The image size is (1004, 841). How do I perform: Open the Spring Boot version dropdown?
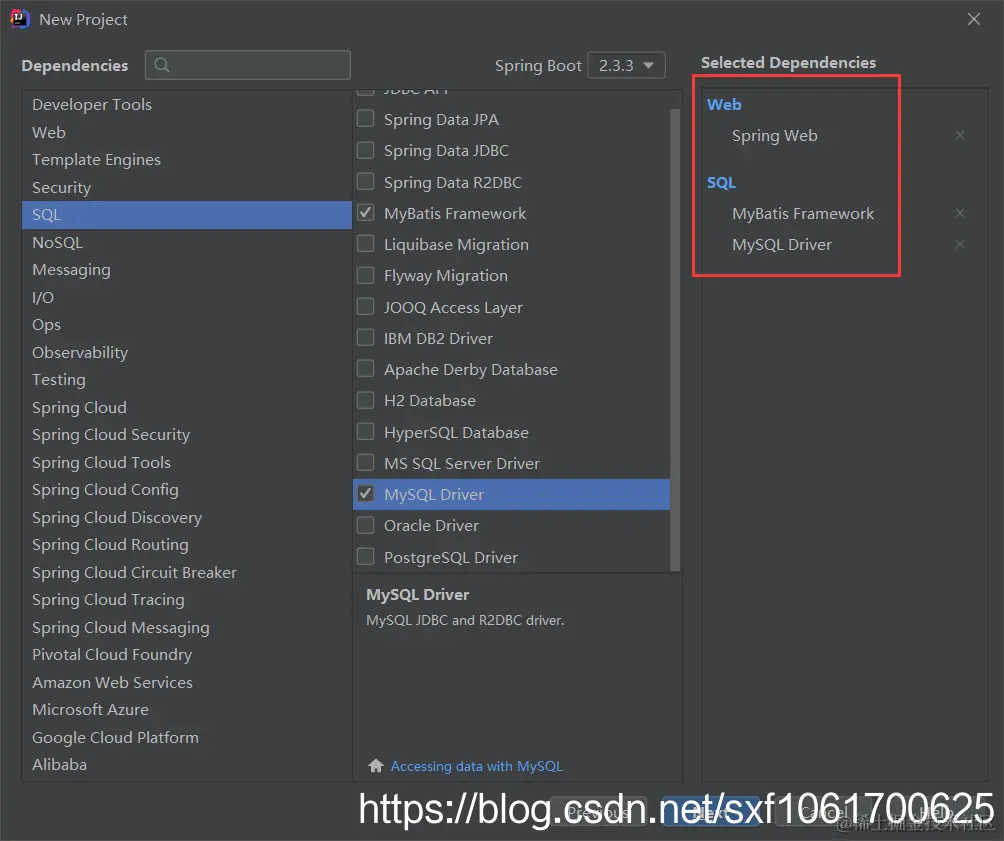tap(626, 65)
